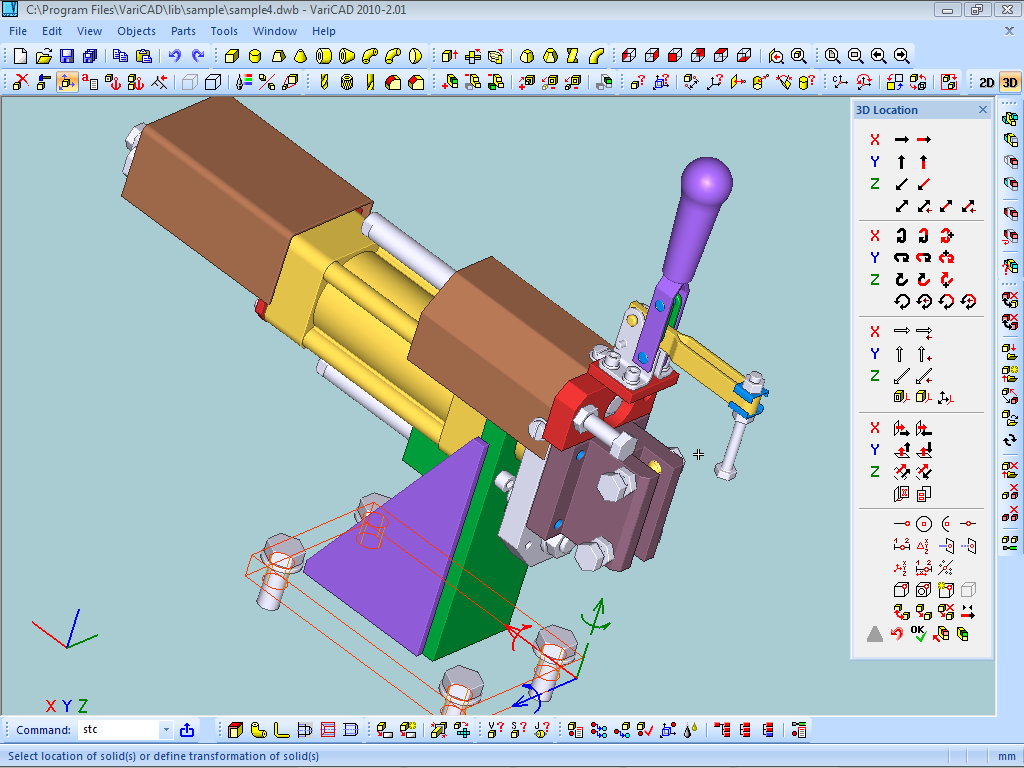
Task: Insert a cone solid primitive
Action: coord(300,56)
